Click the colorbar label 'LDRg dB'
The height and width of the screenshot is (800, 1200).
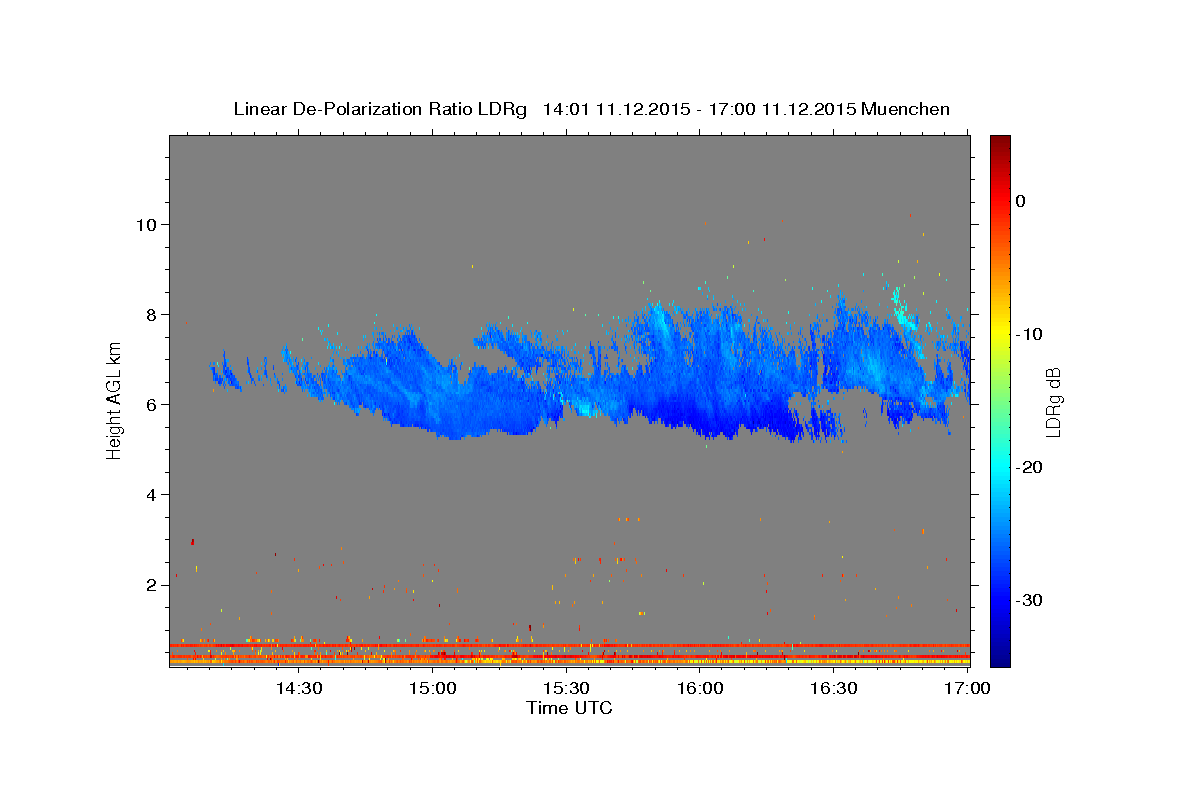1052,401
